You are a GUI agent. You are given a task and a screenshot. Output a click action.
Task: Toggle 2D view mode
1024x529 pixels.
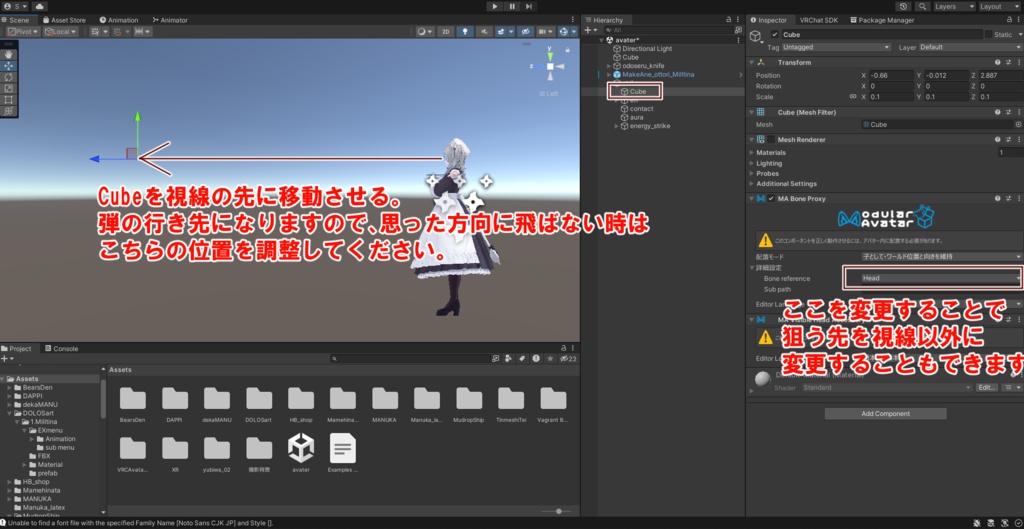click(445, 31)
